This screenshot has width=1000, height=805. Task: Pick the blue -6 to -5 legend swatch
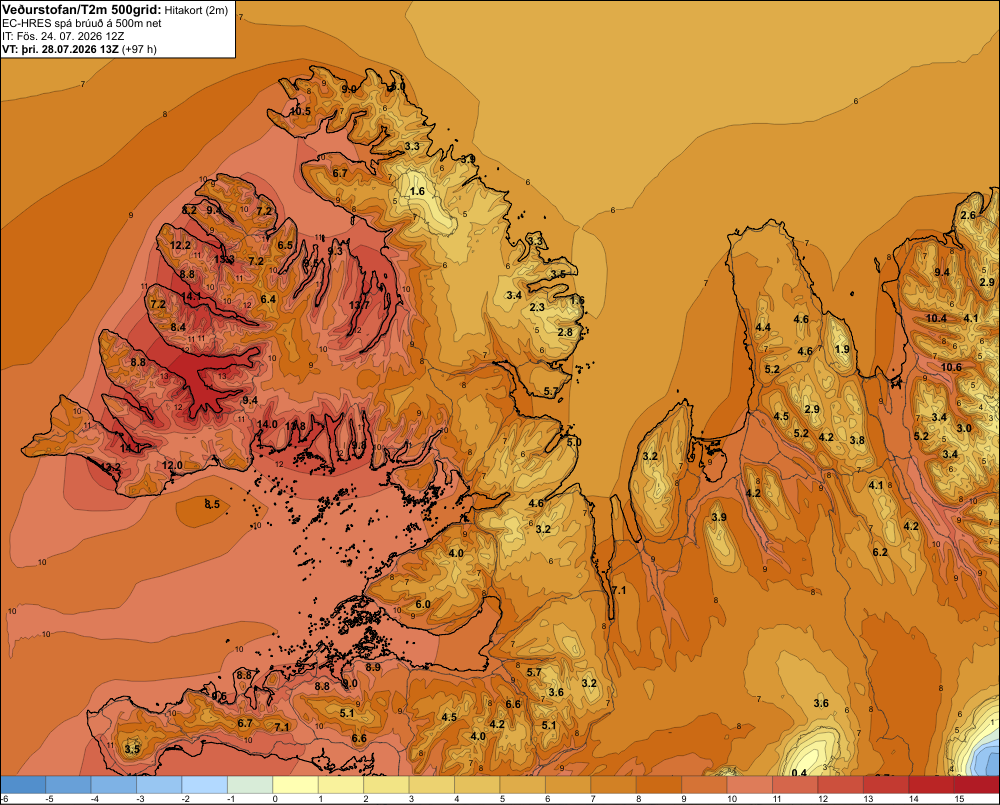pyautogui.click(x=23, y=784)
